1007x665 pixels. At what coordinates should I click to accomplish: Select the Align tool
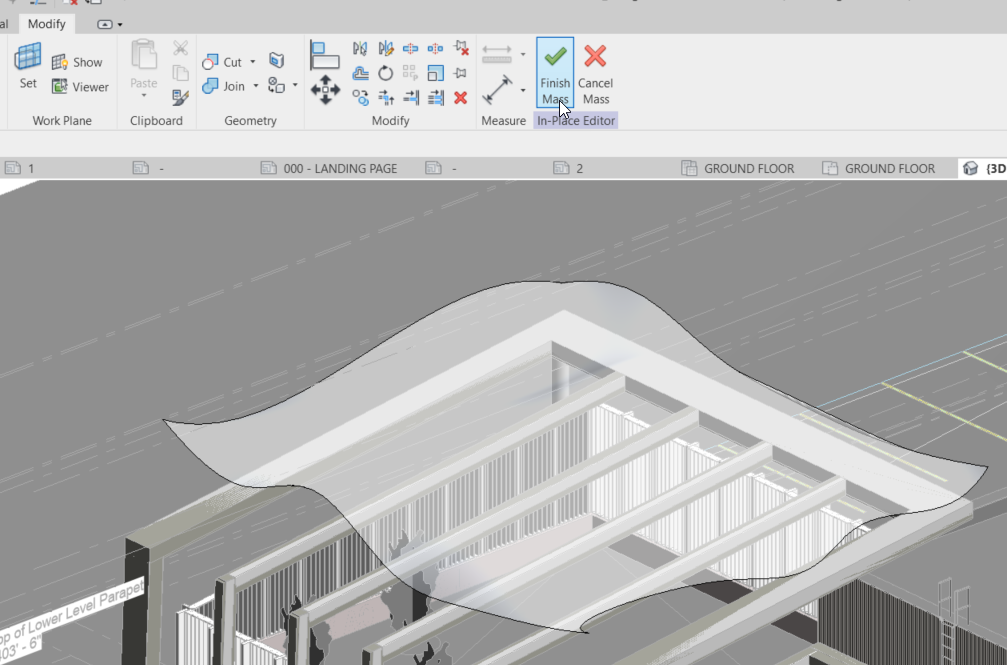(324, 55)
